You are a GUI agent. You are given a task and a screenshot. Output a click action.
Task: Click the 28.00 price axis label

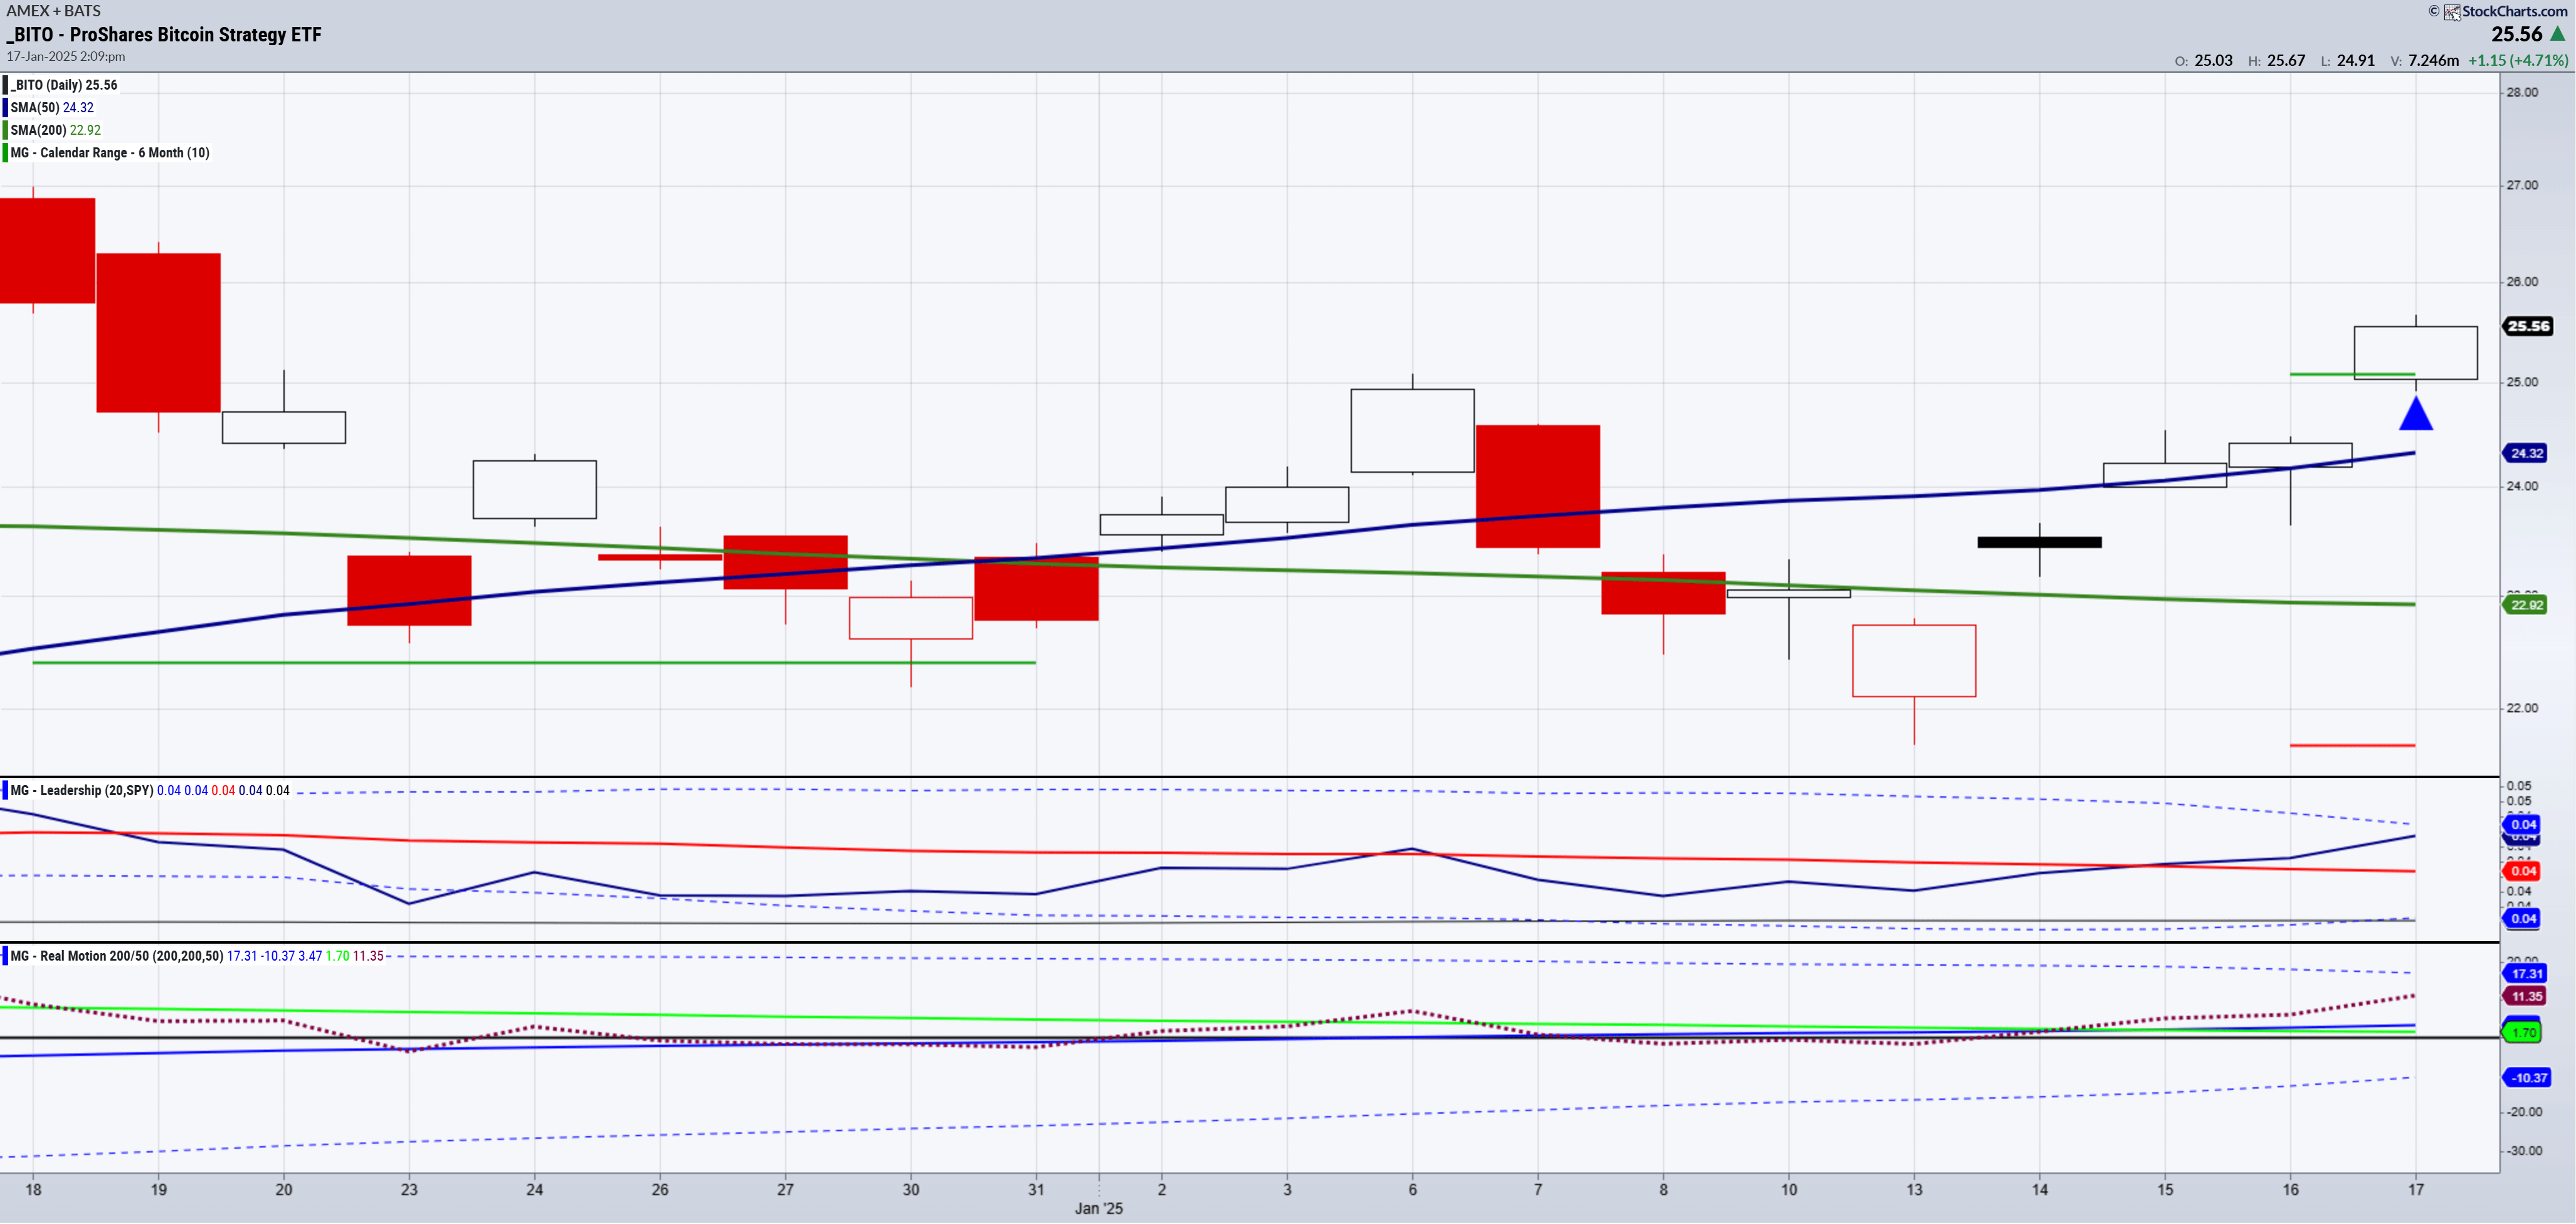coord(2522,92)
